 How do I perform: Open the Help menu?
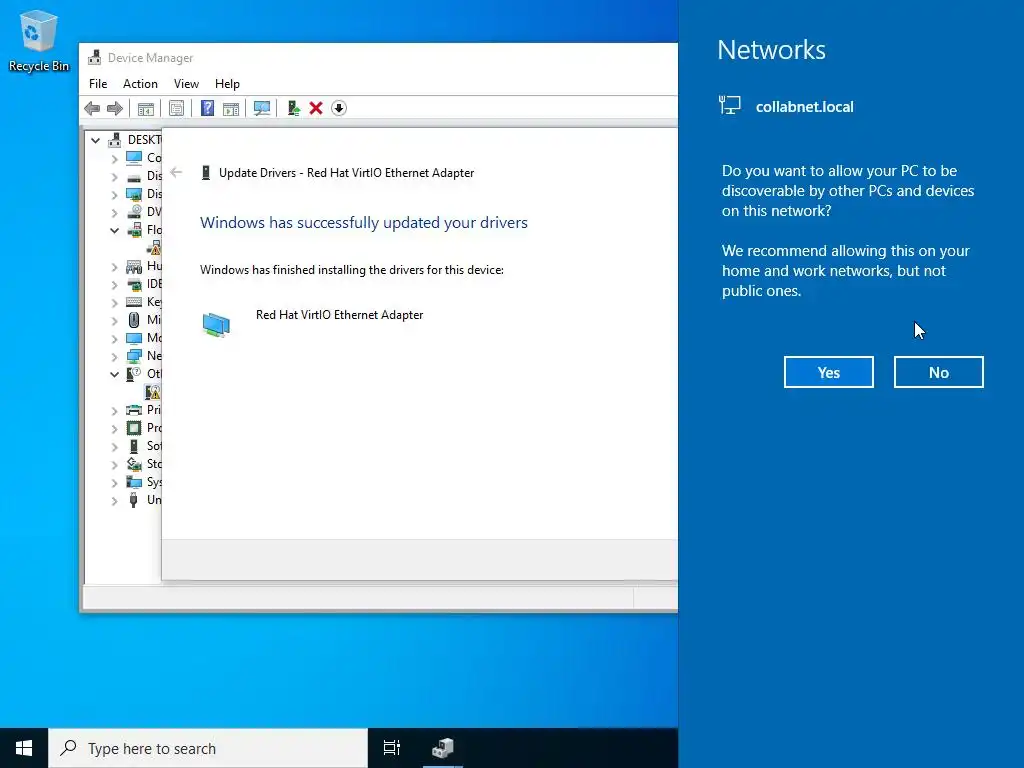(227, 84)
